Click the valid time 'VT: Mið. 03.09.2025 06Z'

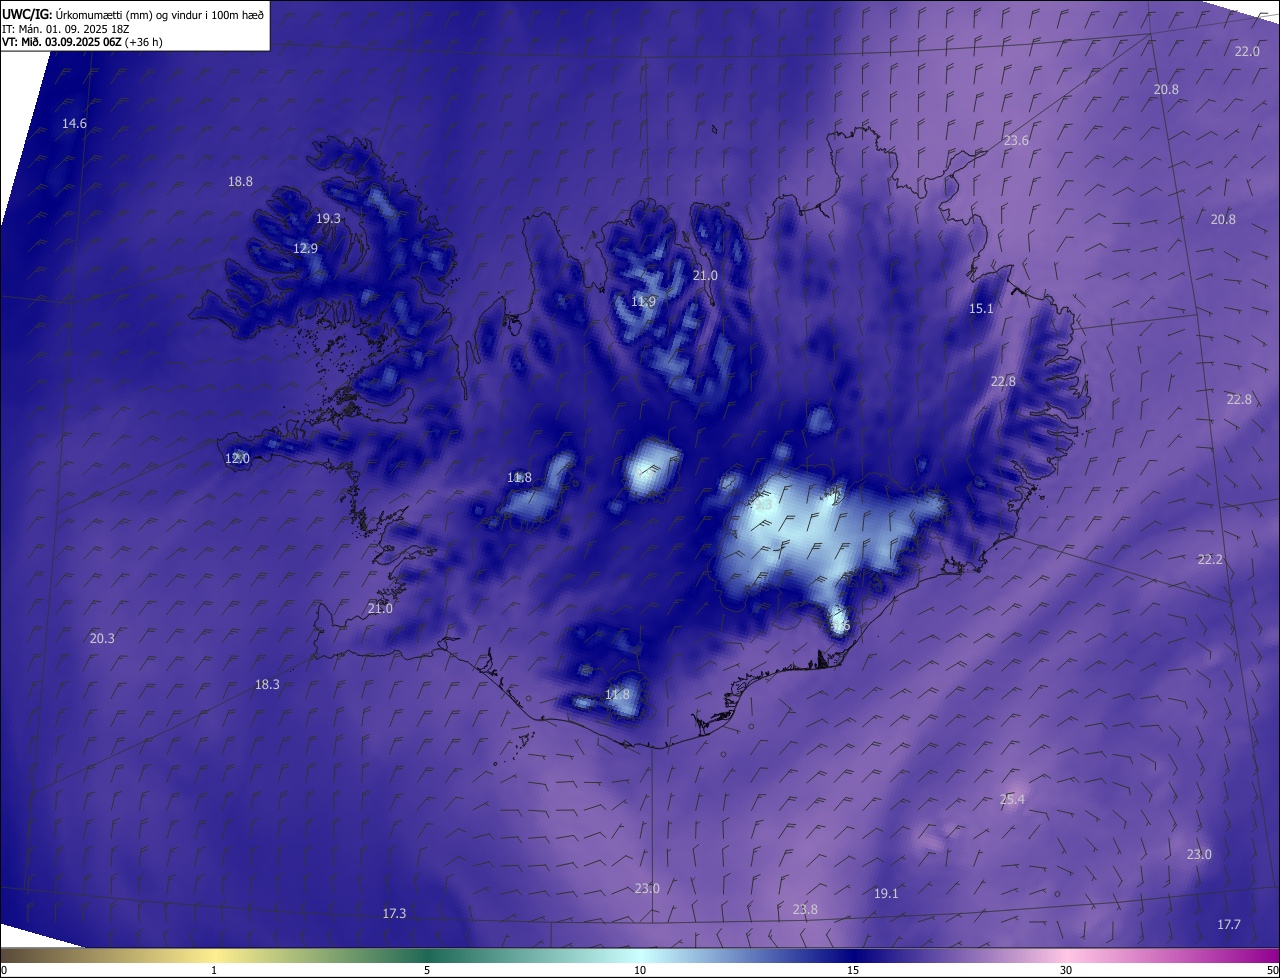(x=61, y=42)
